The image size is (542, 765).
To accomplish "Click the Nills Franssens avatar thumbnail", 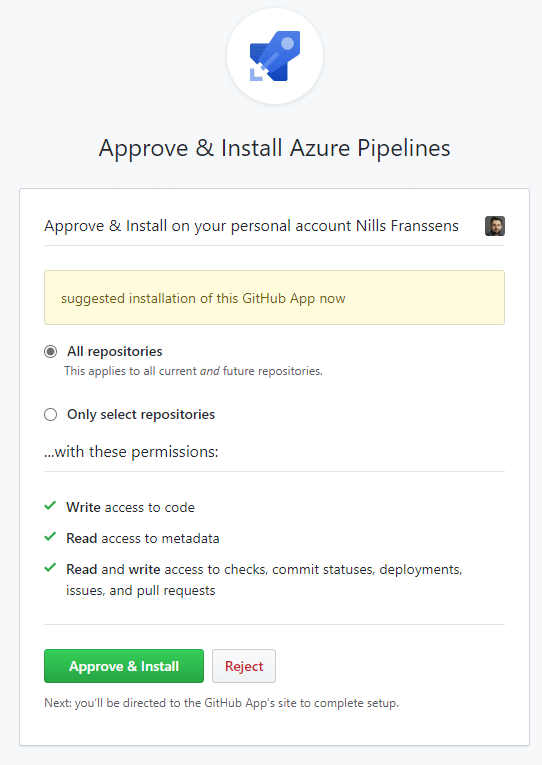I will click(x=495, y=226).
